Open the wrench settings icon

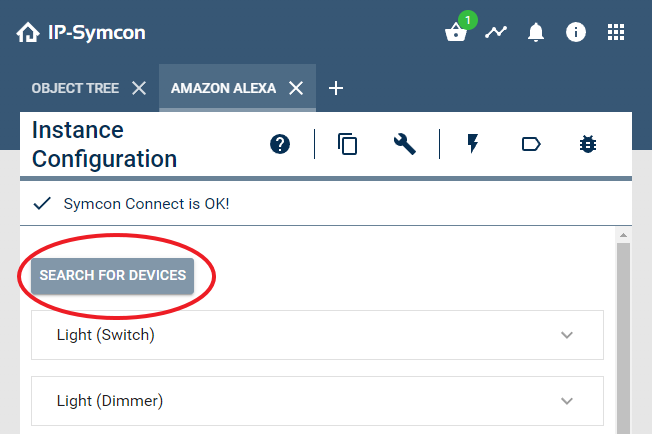pos(404,144)
